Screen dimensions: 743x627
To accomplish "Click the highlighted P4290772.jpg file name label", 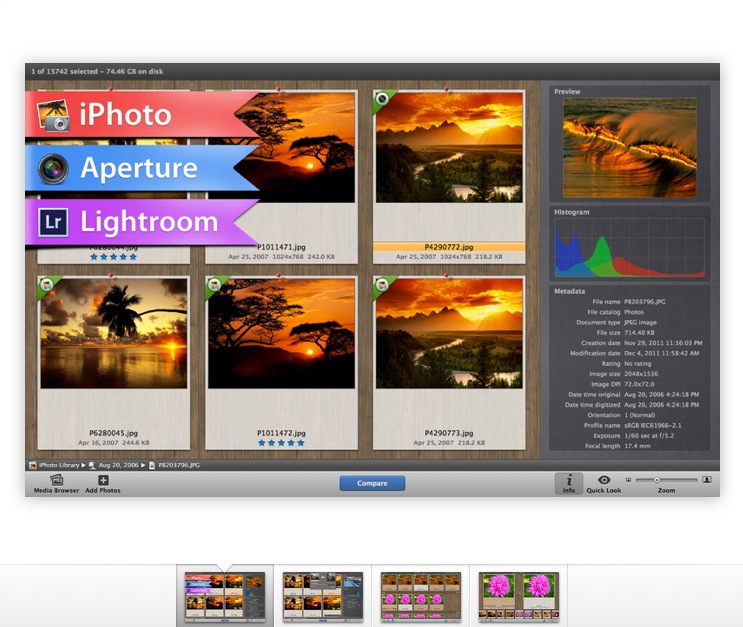I will [x=449, y=246].
